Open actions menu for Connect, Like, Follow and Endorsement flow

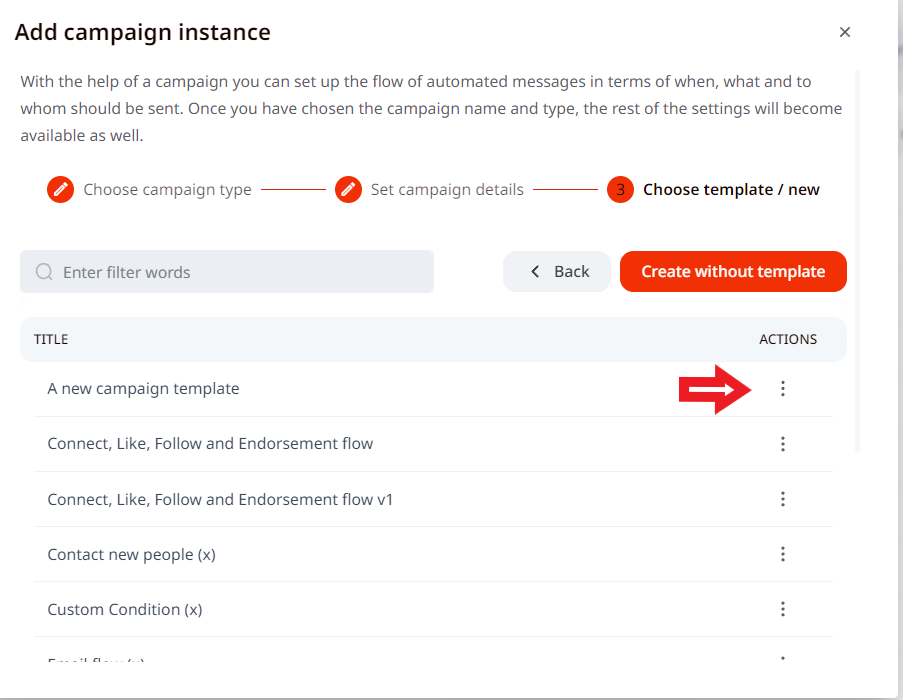pos(783,444)
